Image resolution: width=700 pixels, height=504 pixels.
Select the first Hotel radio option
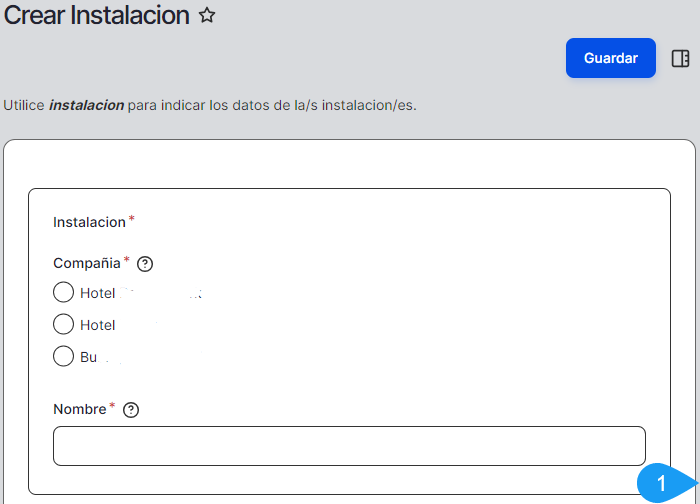[x=63, y=293]
